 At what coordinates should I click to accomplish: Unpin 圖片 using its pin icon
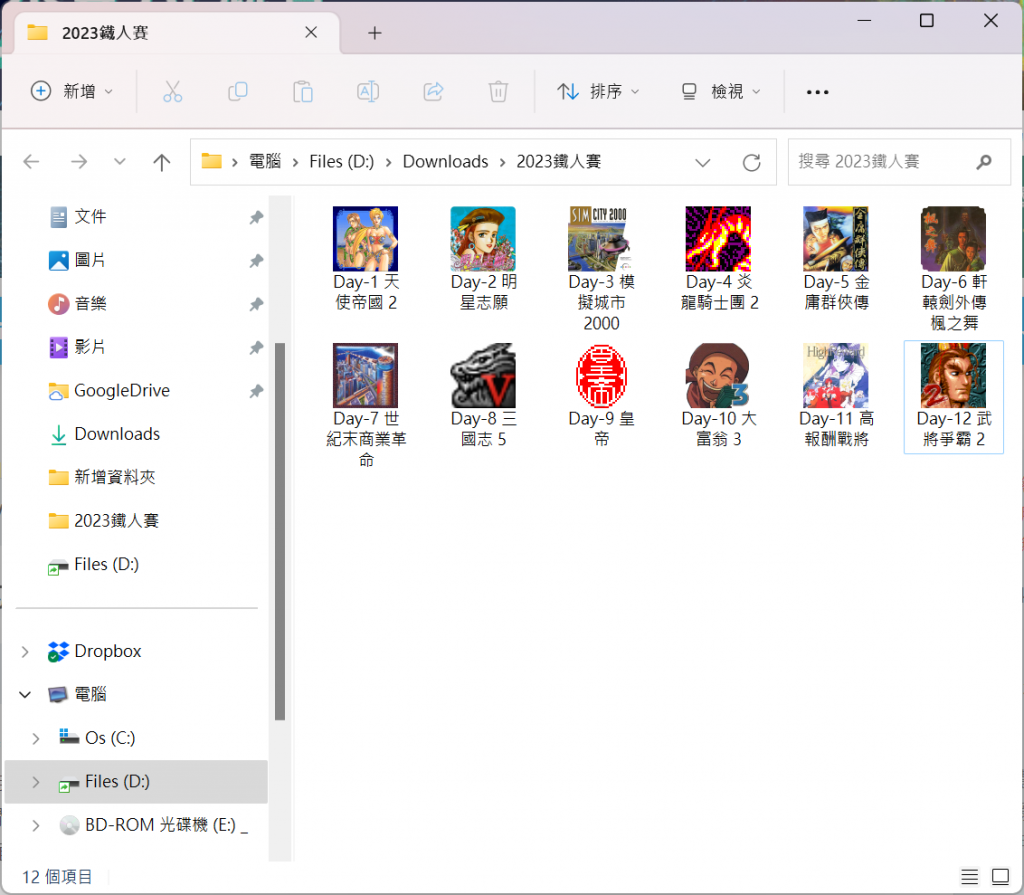coord(256,261)
